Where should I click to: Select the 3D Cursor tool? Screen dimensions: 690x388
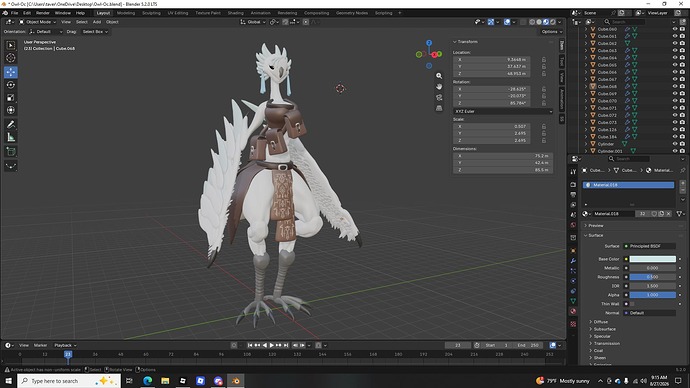(11, 58)
